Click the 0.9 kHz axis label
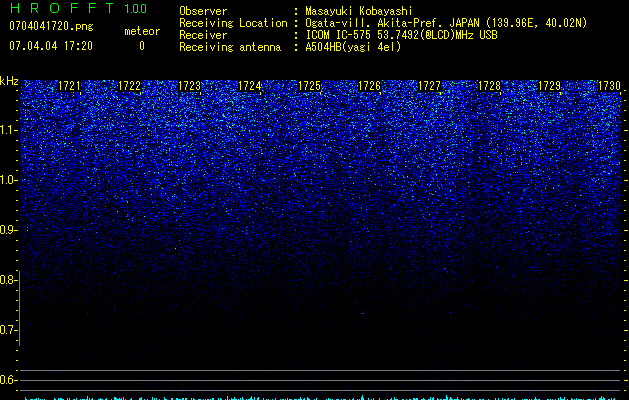 click(8, 230)
